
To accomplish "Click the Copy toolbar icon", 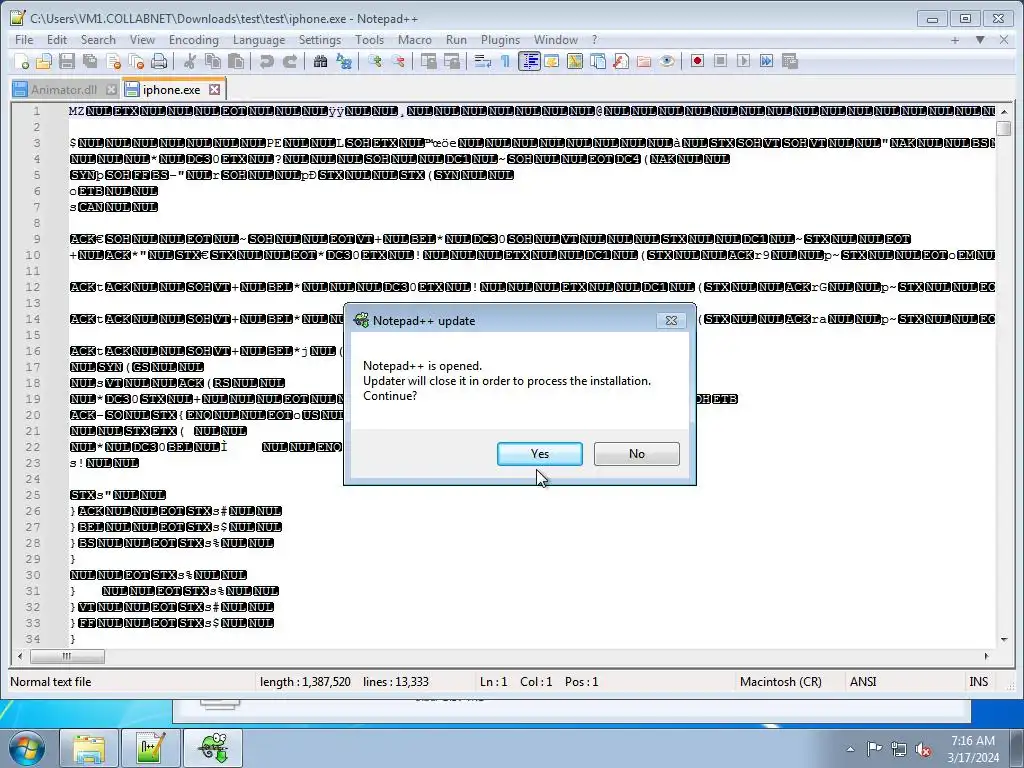I will [213, 61].
